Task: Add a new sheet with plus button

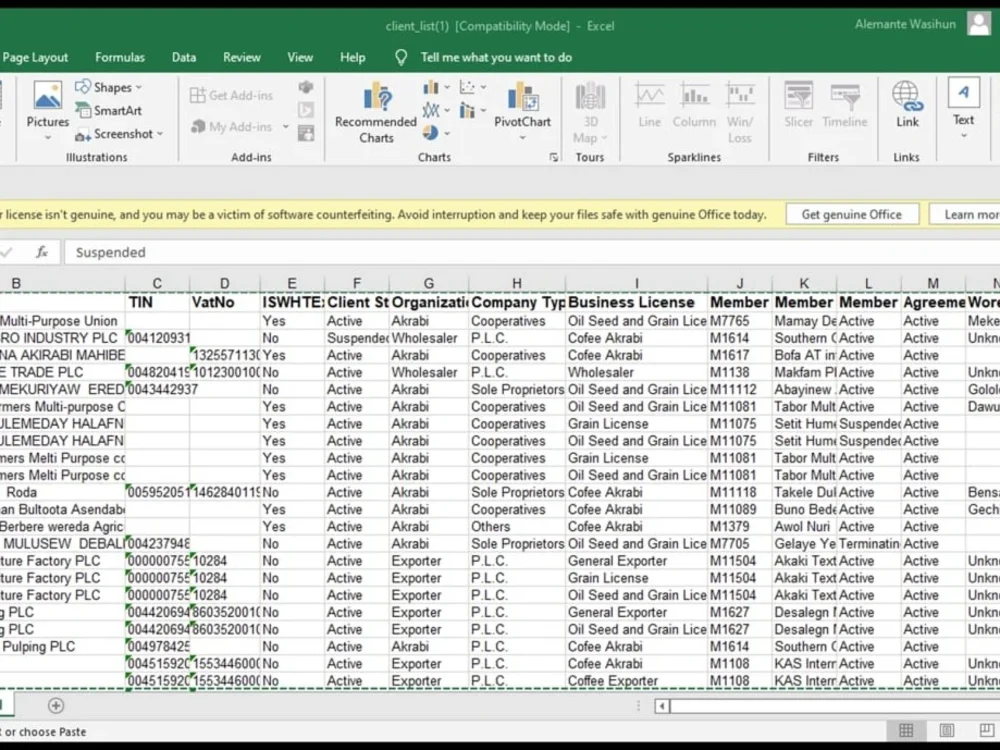Action: click(56, 705)
